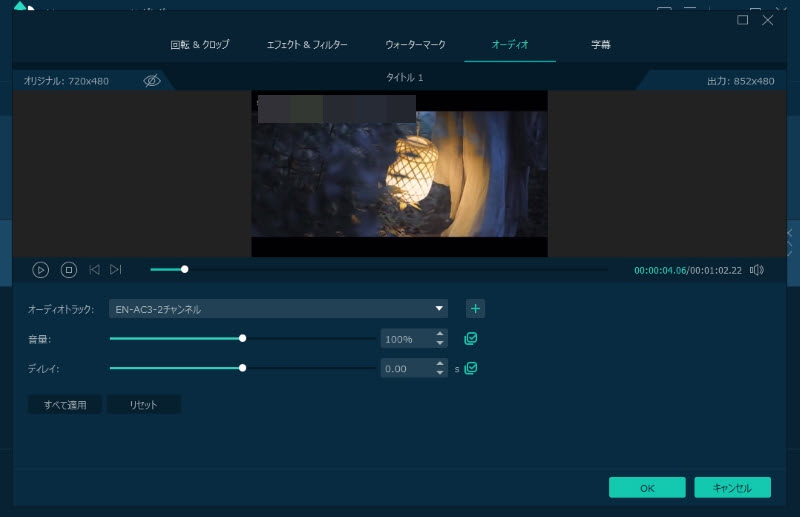This screenshot has height=517, width=800.
Task: Open the 字幕 subtitle tab
Action: pyautogui.click(x=601, y=45)
